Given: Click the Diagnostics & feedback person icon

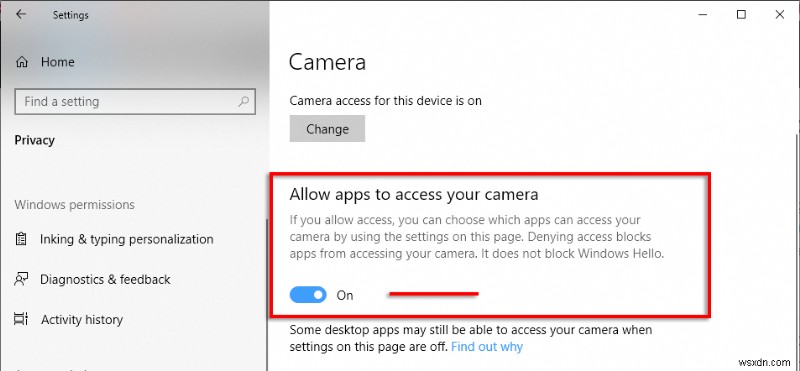Looking at the screenshot, I should (x=21, y=279).
